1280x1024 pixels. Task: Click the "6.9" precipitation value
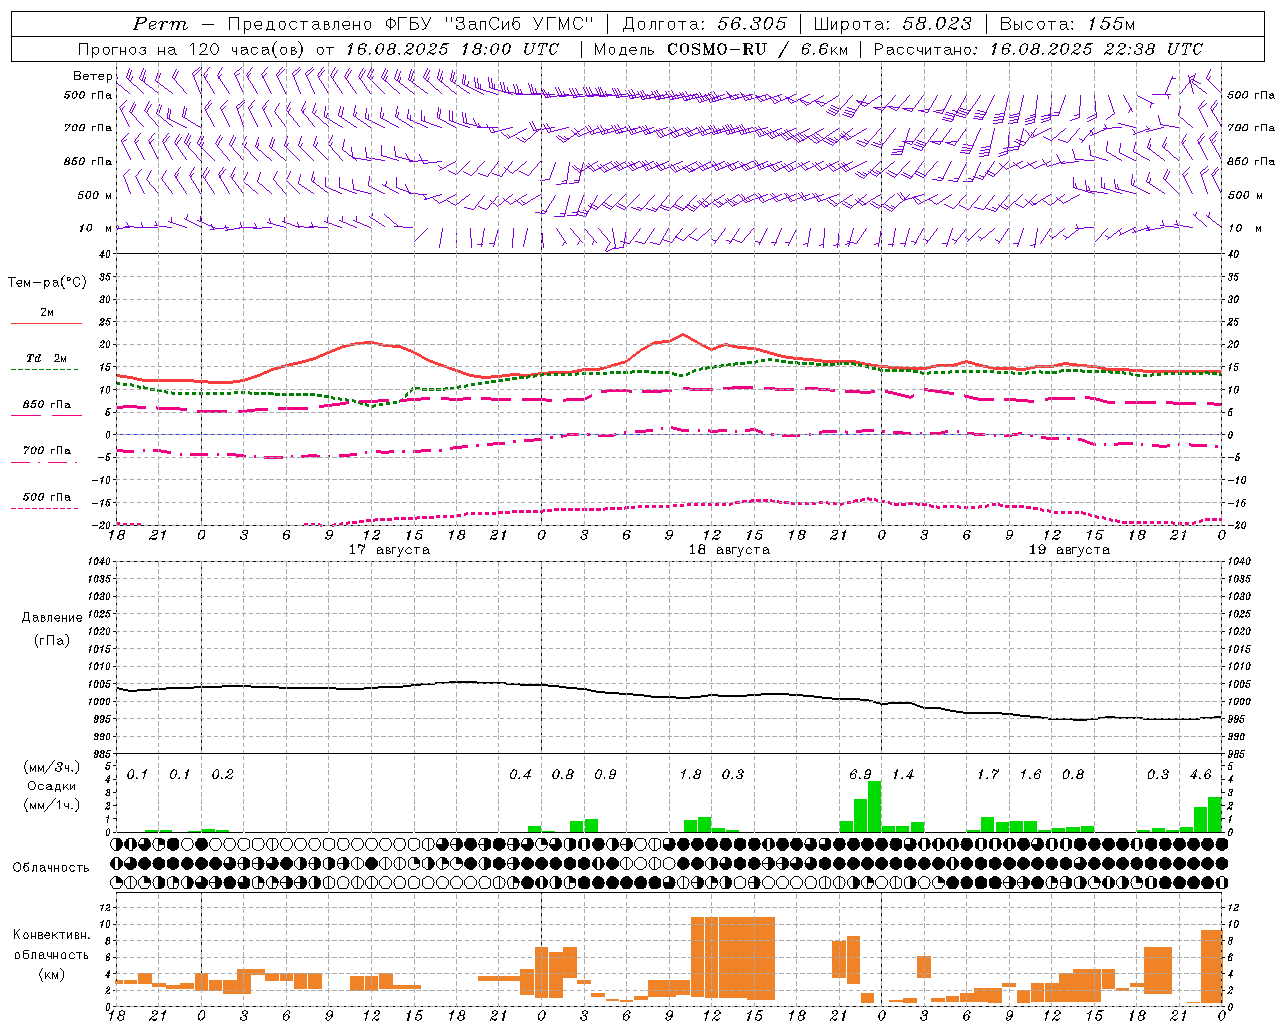pyautogui.click(x=860, y=775)
